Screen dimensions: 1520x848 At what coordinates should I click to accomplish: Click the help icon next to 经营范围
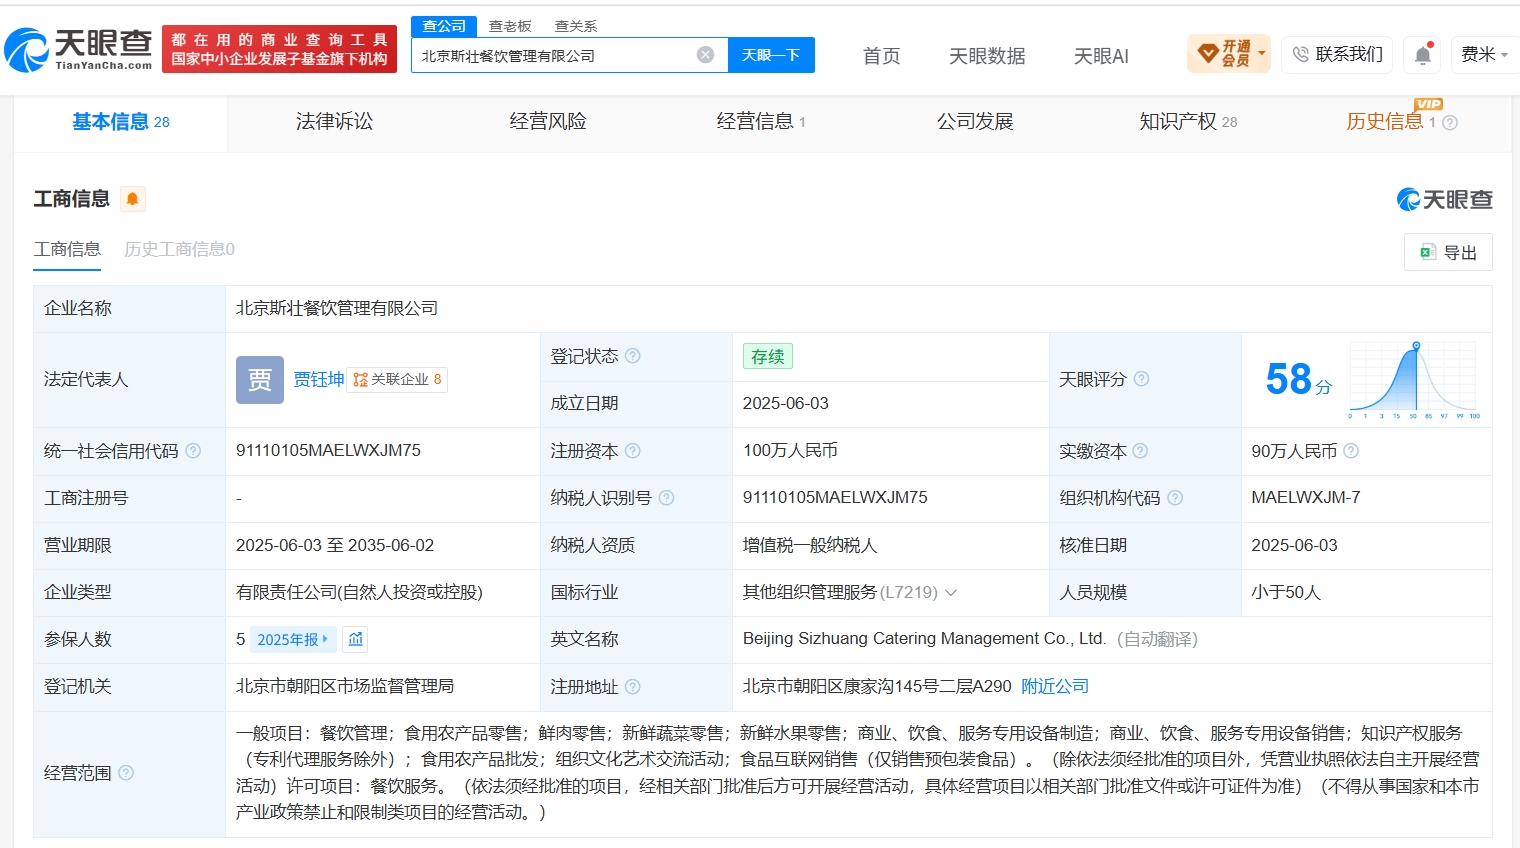(126, 773)
